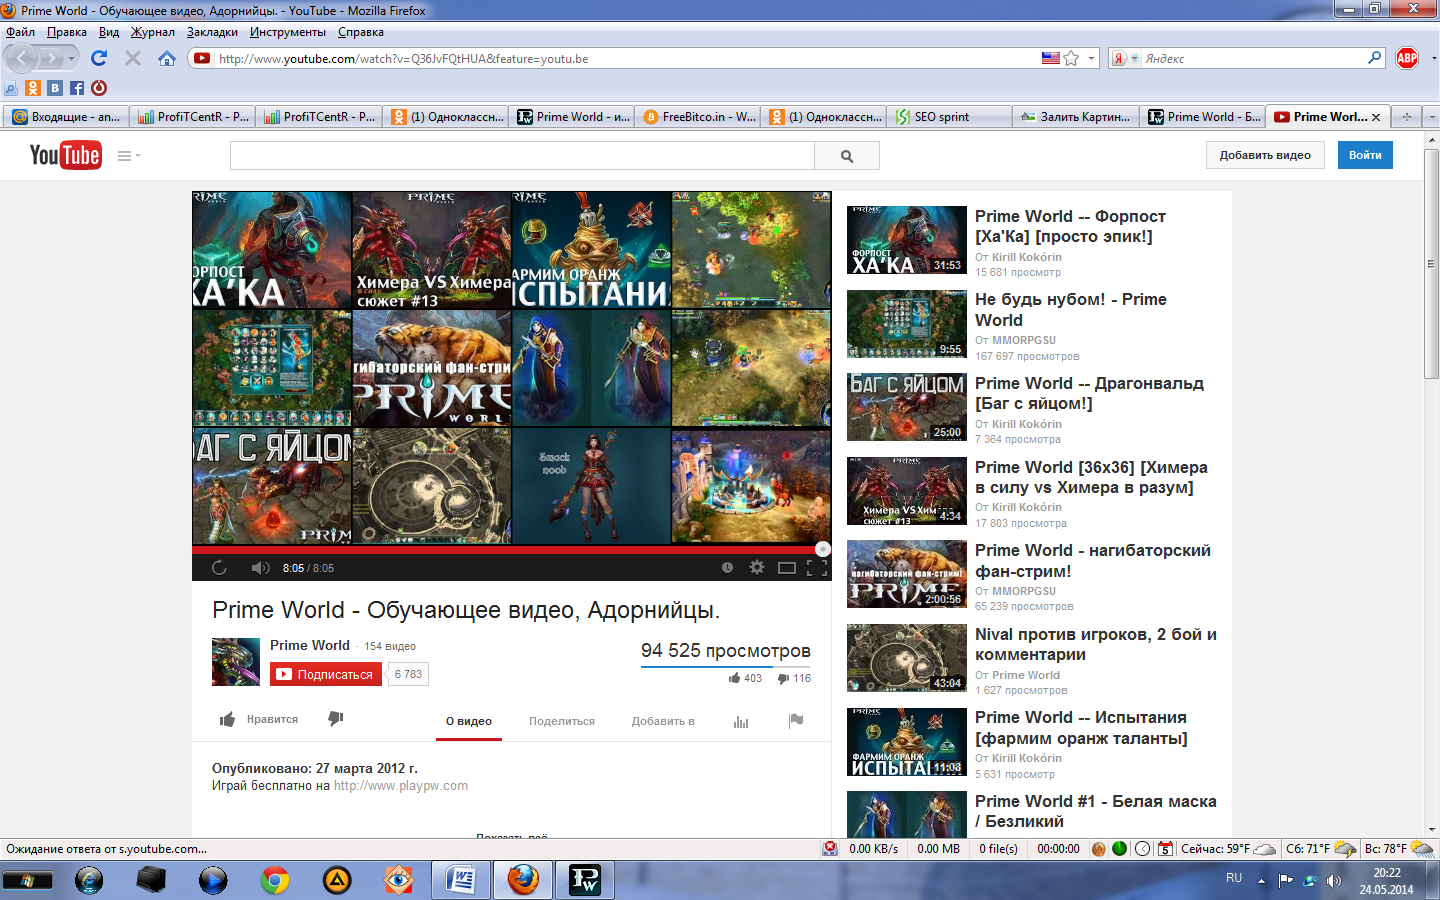Viewport: 1440px width, 900px height.
Task: Click the YouTube search input field
Action: click(522, 156)
